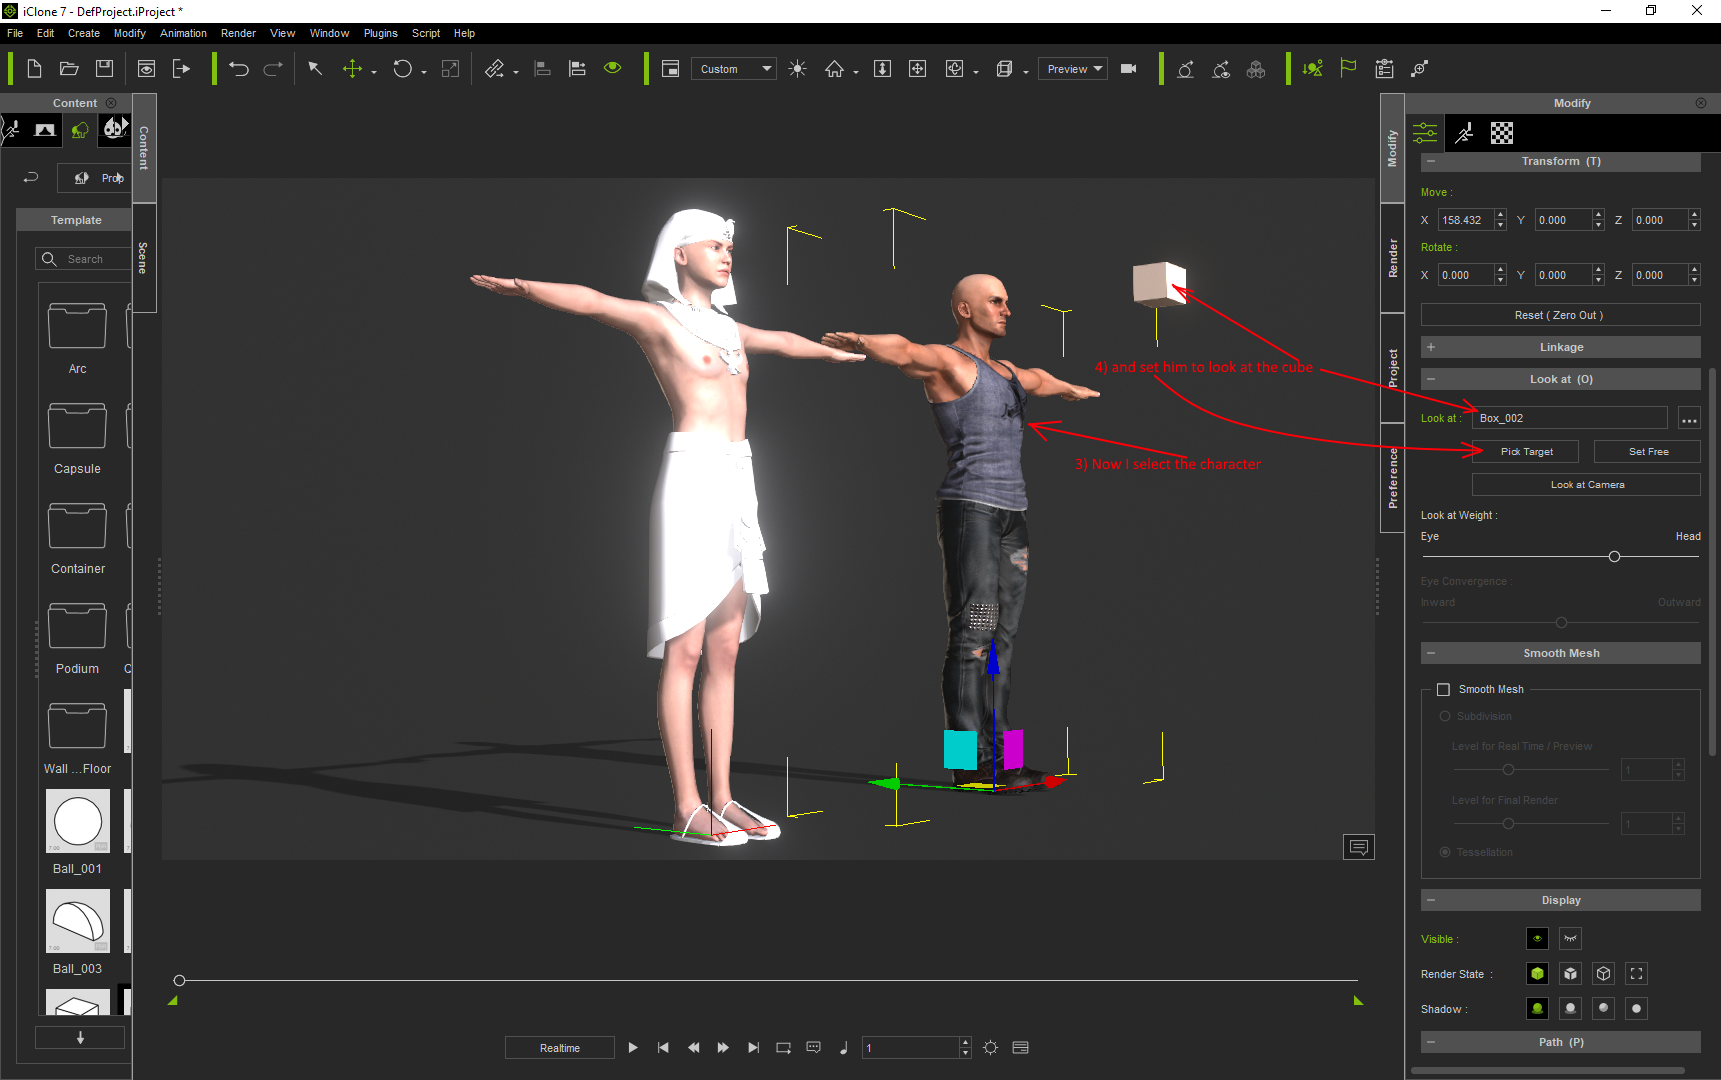This screenshot has height=1080, width=1721.
Task: Click the Undo arrow in the toolbar
Action: [238, 69]
